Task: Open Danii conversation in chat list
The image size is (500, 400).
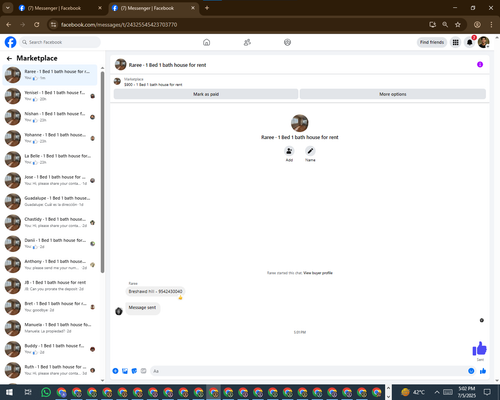Action: pyautogui.click(x=50, y=243)
